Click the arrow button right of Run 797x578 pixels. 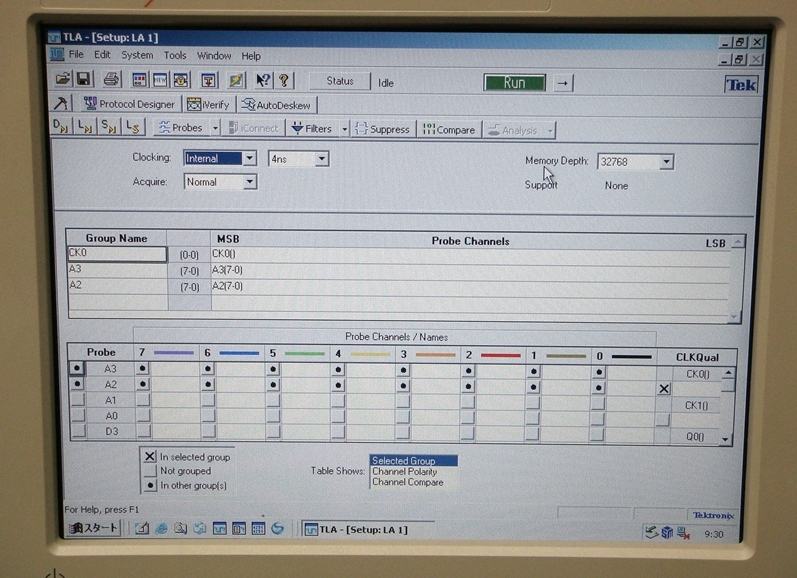[562, 83]
